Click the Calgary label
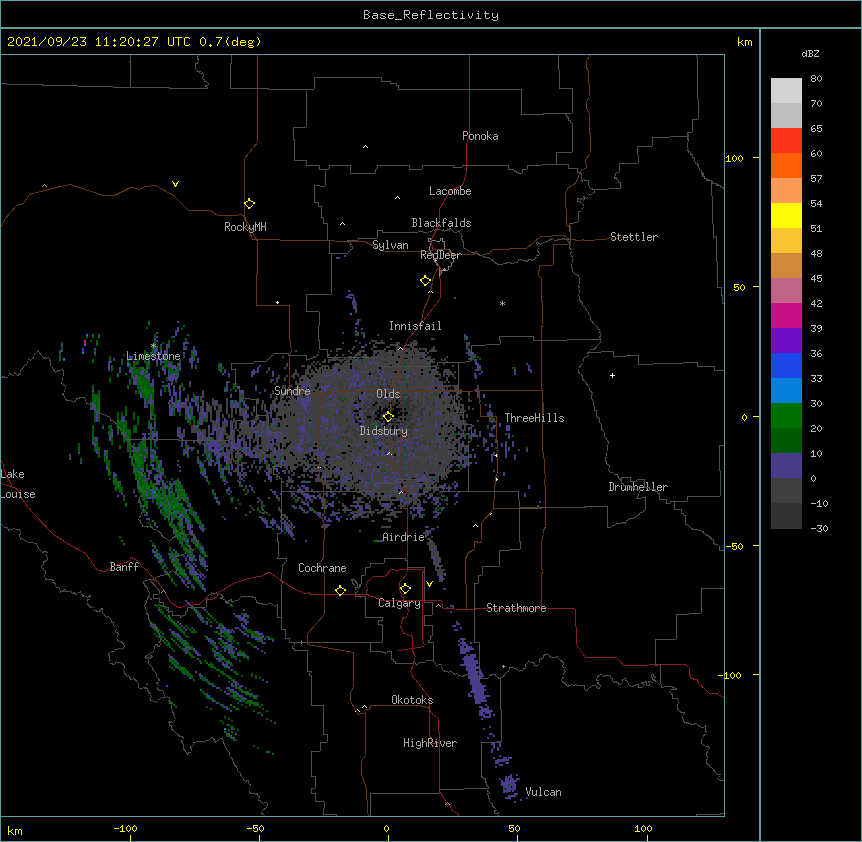The width and height of the screenshot is (862, 842). [x=399, y=603]
